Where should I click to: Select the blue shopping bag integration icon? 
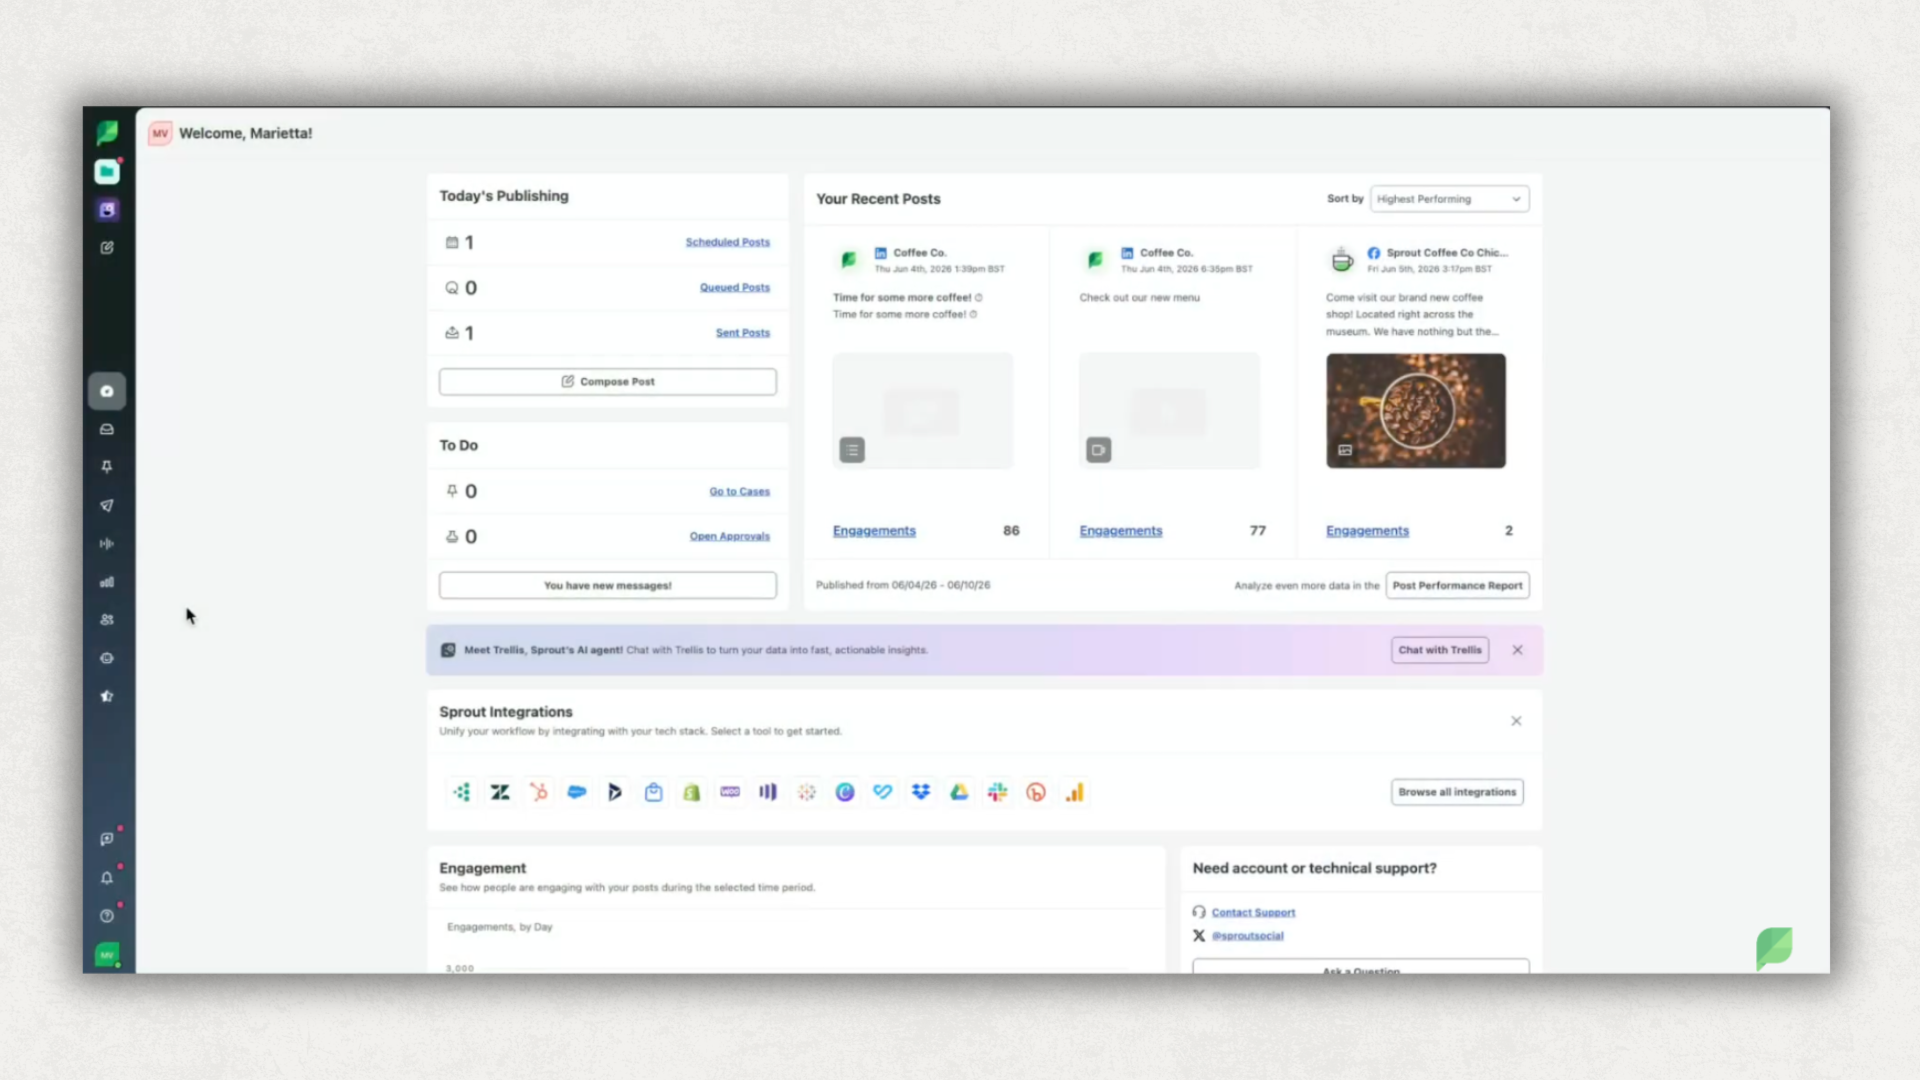tap(653, 792)
